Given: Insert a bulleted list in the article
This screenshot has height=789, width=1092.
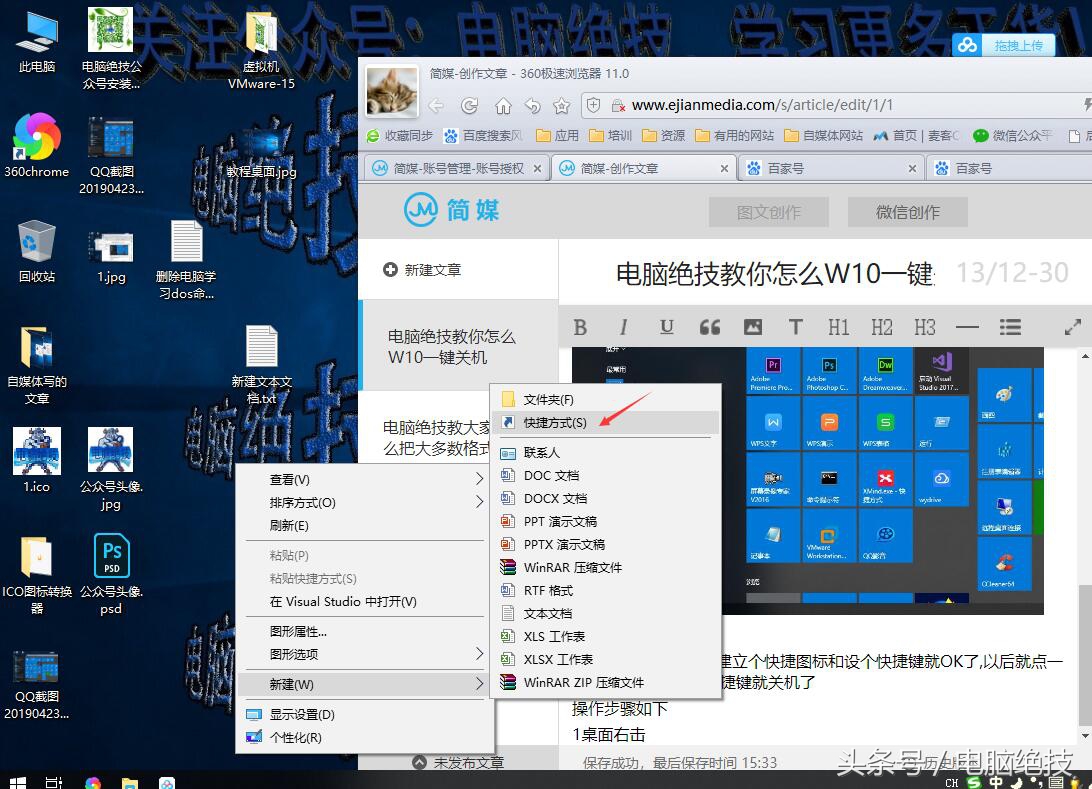Looking at the screenshot, I should (1010, 326).
